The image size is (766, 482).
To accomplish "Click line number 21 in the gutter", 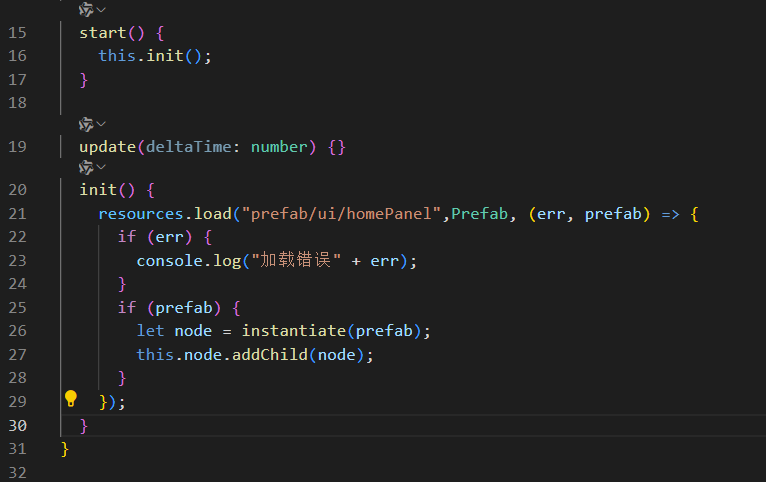I will (18, 213).
